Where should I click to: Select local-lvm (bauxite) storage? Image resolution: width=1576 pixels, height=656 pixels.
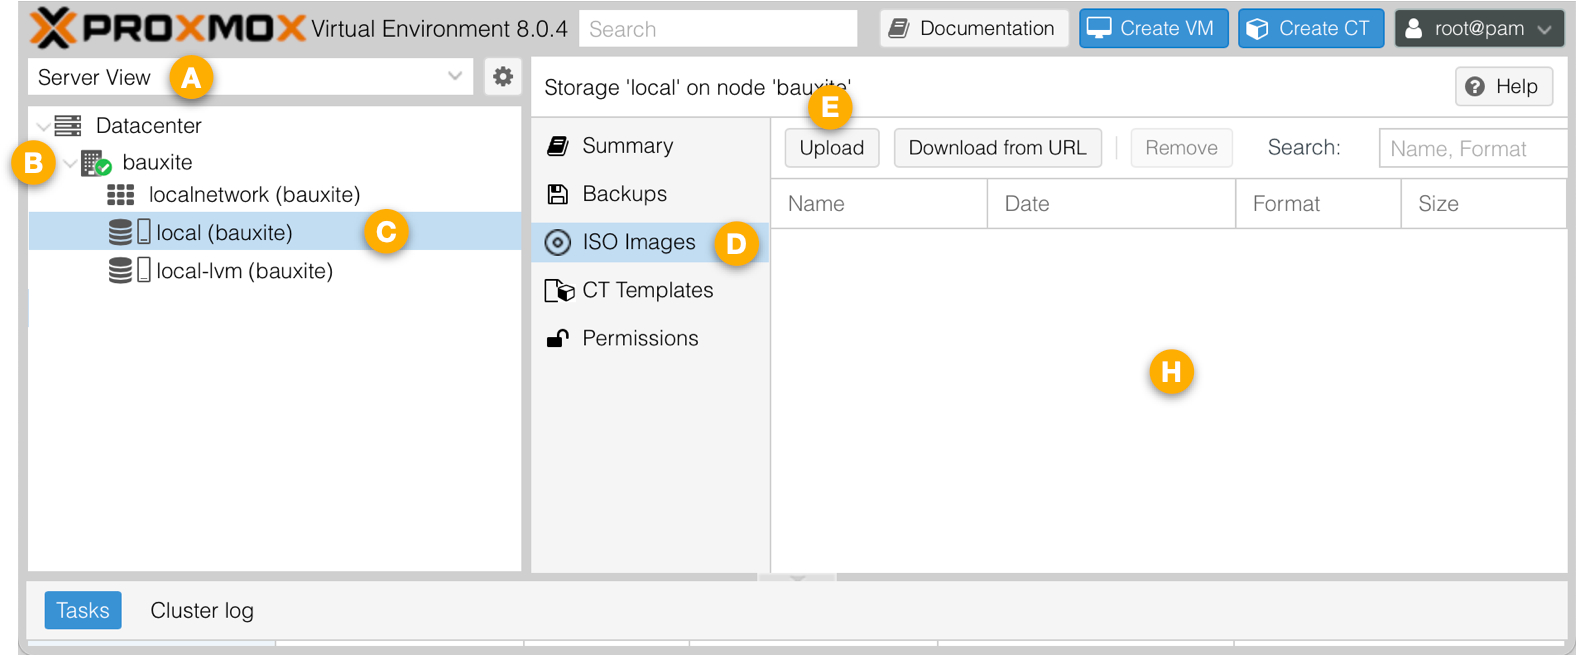tap(275, 270)
